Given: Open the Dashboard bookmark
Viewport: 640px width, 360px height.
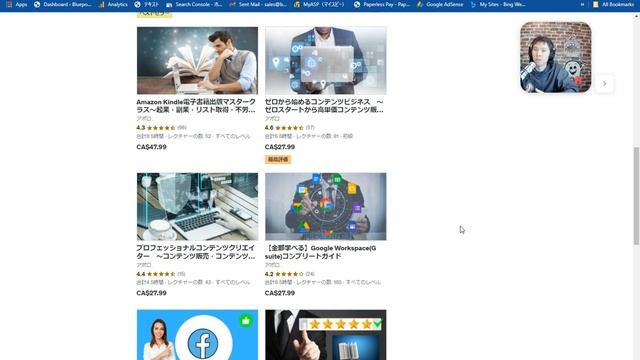Looking at the screenshot, I should click(62, 4).
